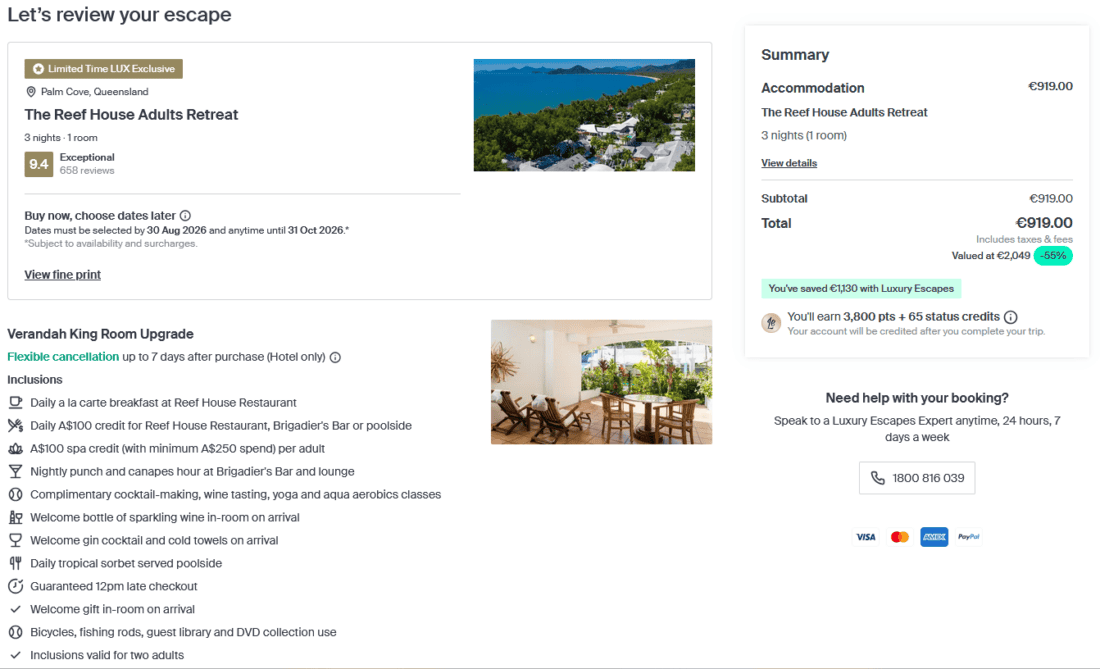Click the breakfast coffee cup icon
The height and width of the screenshot is (669, 1100).
coord(15,402)
